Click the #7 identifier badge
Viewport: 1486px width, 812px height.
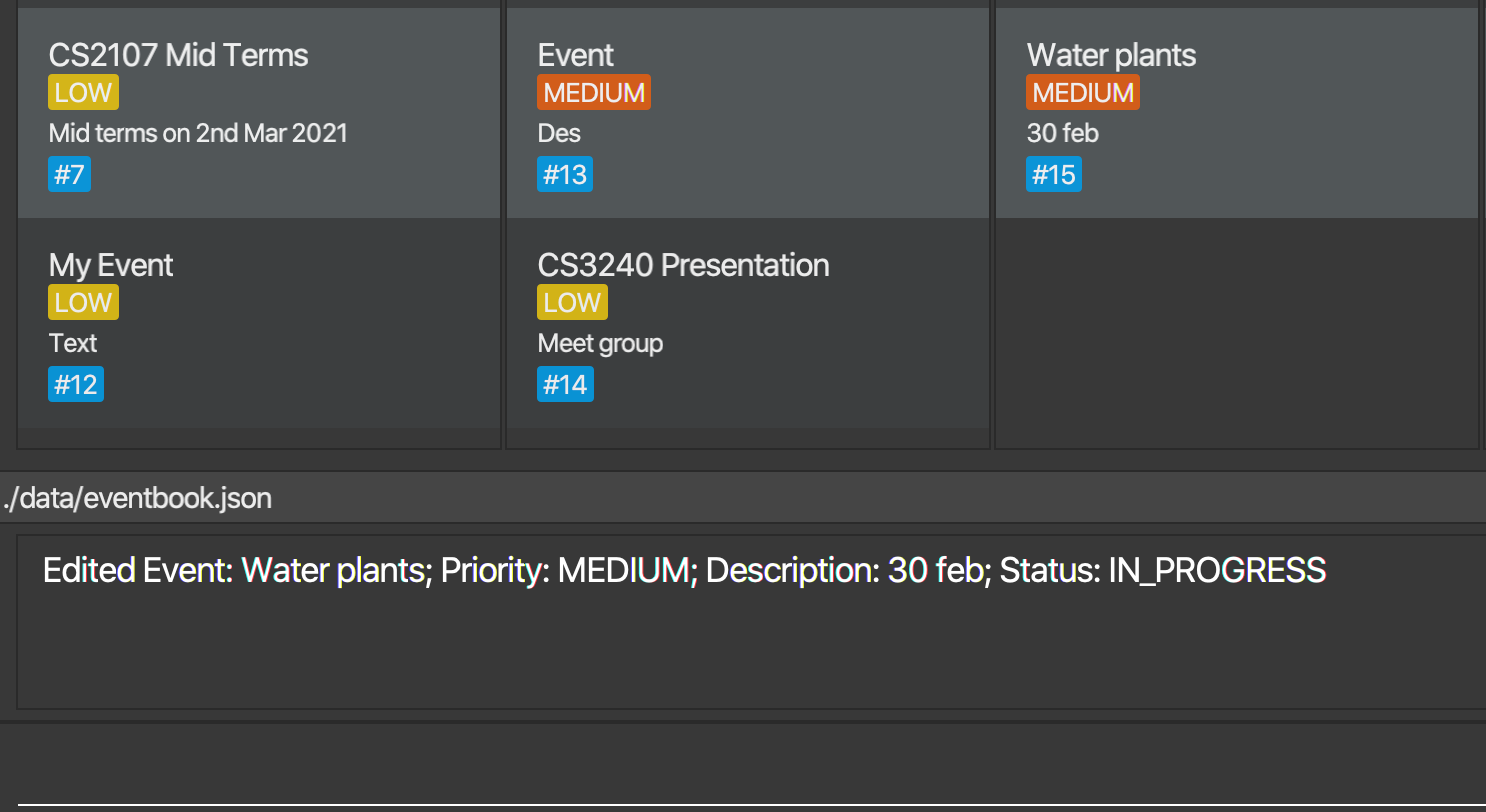pyautogui.click(x=69, y=175)
